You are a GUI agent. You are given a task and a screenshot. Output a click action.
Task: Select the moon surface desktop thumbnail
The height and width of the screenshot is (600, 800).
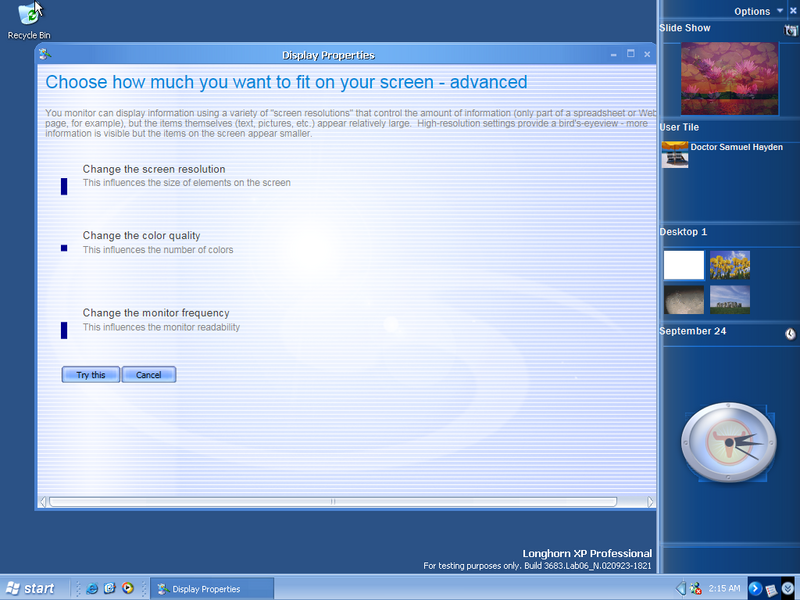[x=684, y=299]
